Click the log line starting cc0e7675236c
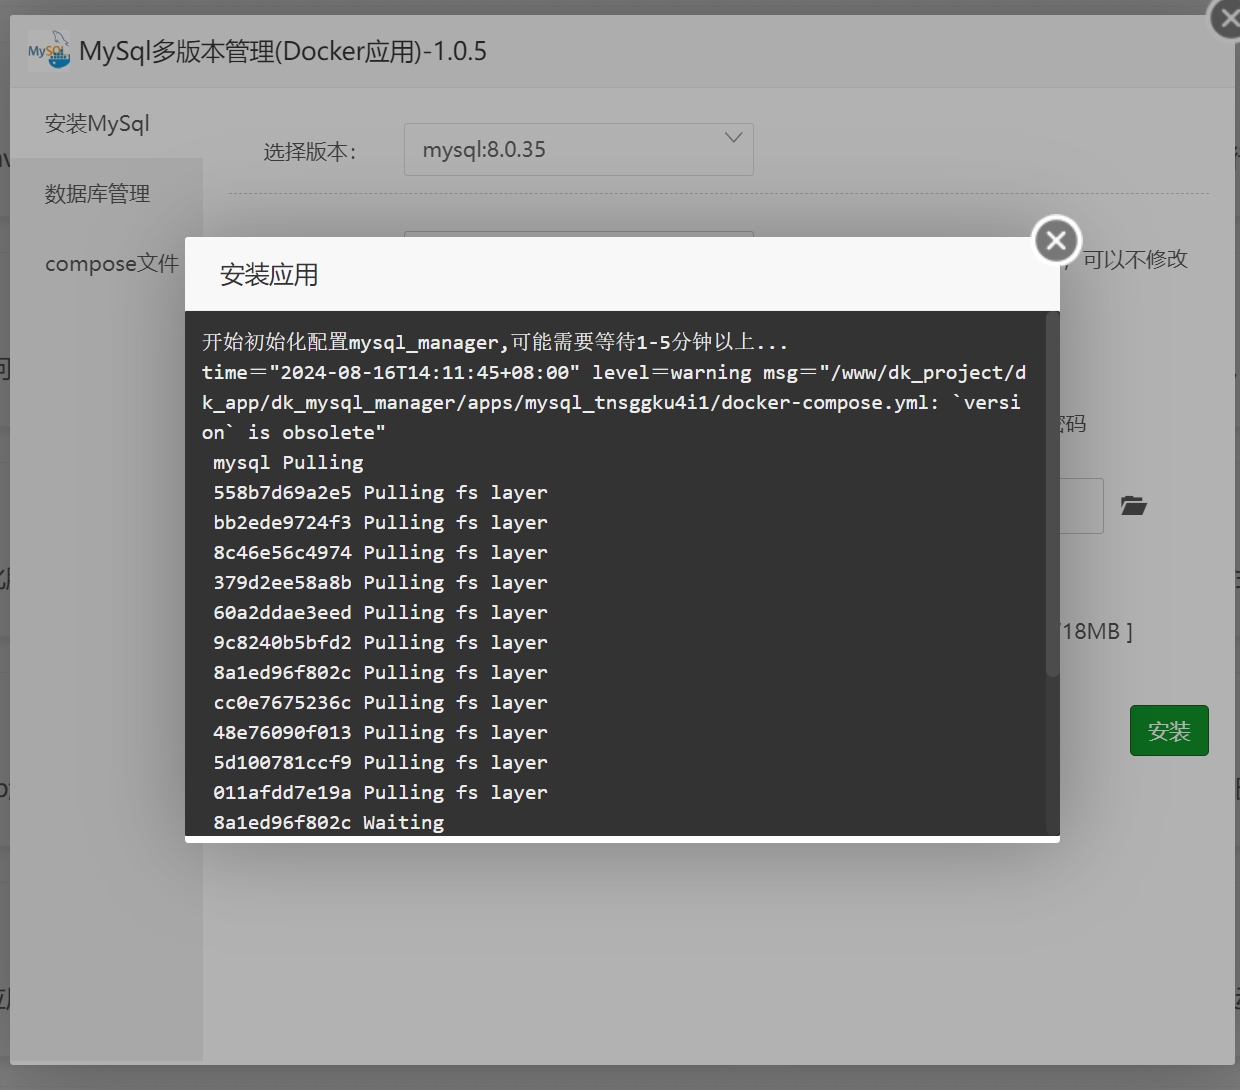The height and width of the screenshot is (1090, 1240). 380,702
